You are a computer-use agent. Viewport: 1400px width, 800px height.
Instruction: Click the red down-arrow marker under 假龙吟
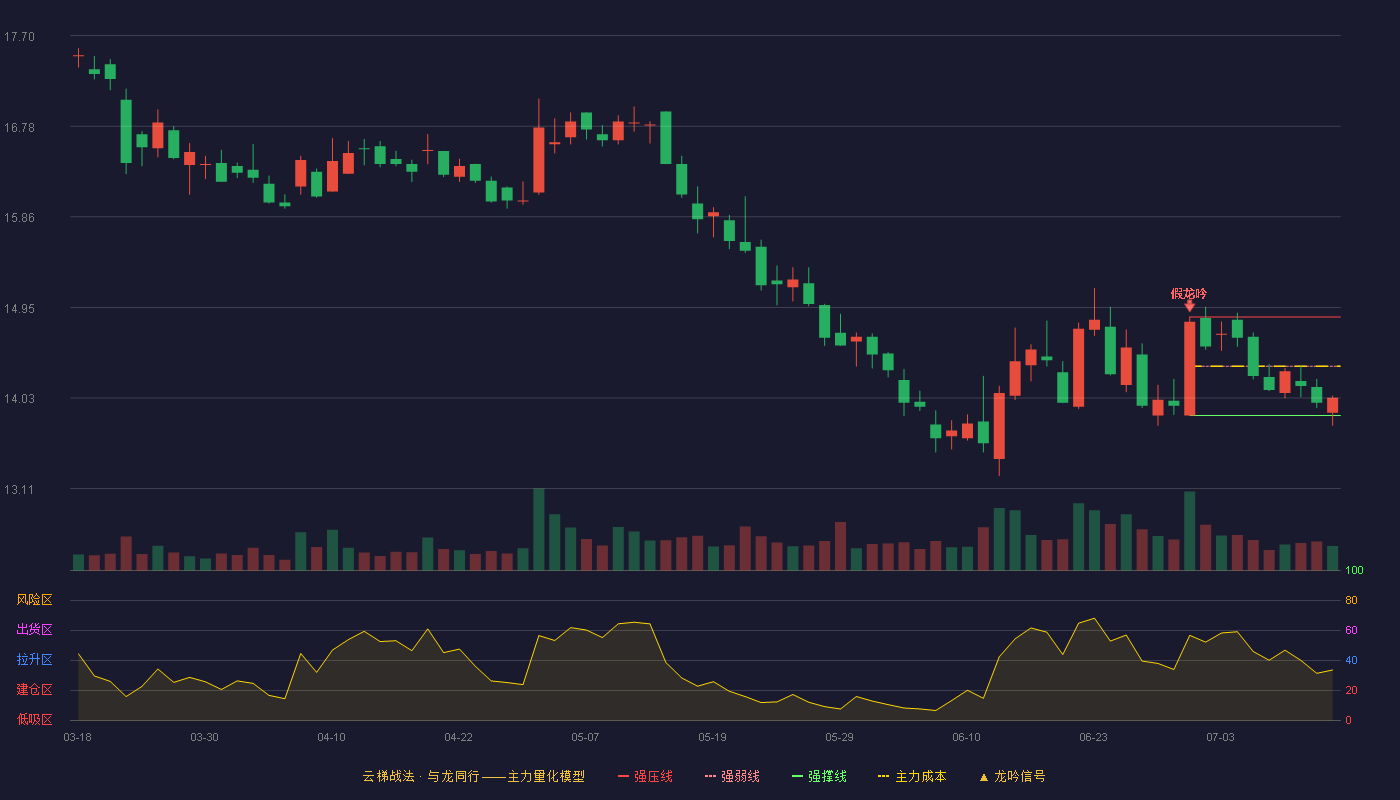[x=1189, y=307]
